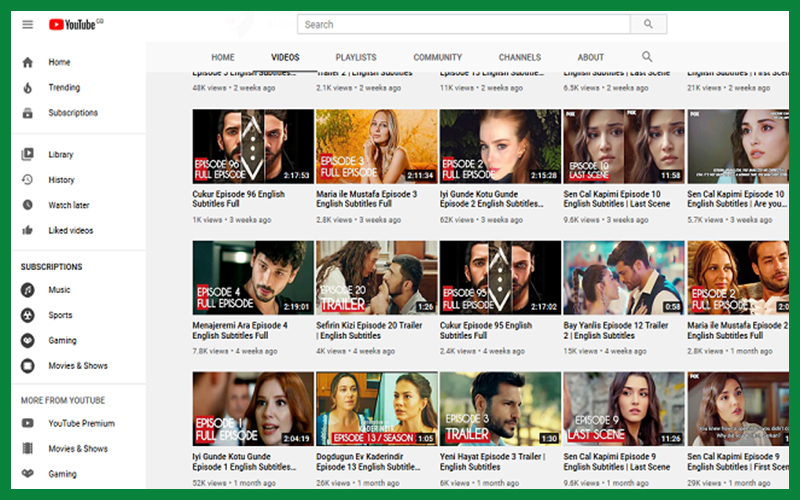This screenshot has height=500, width=800.
Task: Click title 'Yeni Hayat Episode 3 Trailer'
Action: coord(493,461)
